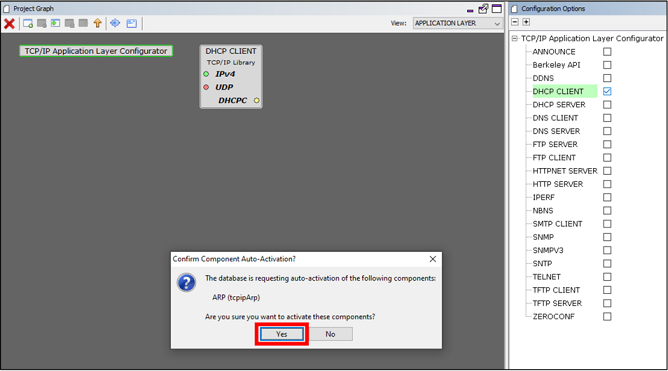Uncheck the DHCP CLIENT checkbox
This screenshot has height=371, width=668.
607,91
